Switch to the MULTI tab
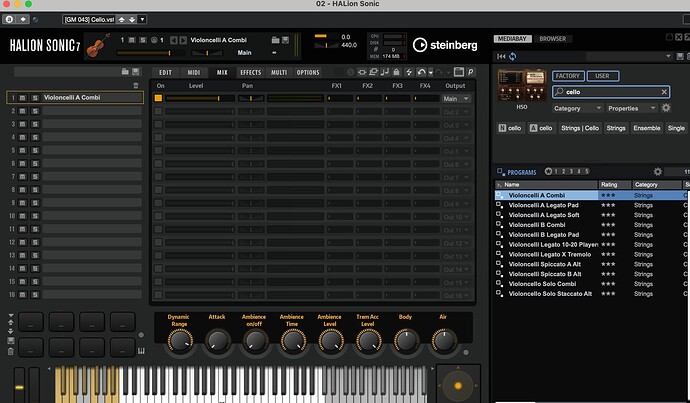Screen dimensions: 690x403 pos(279,73)
